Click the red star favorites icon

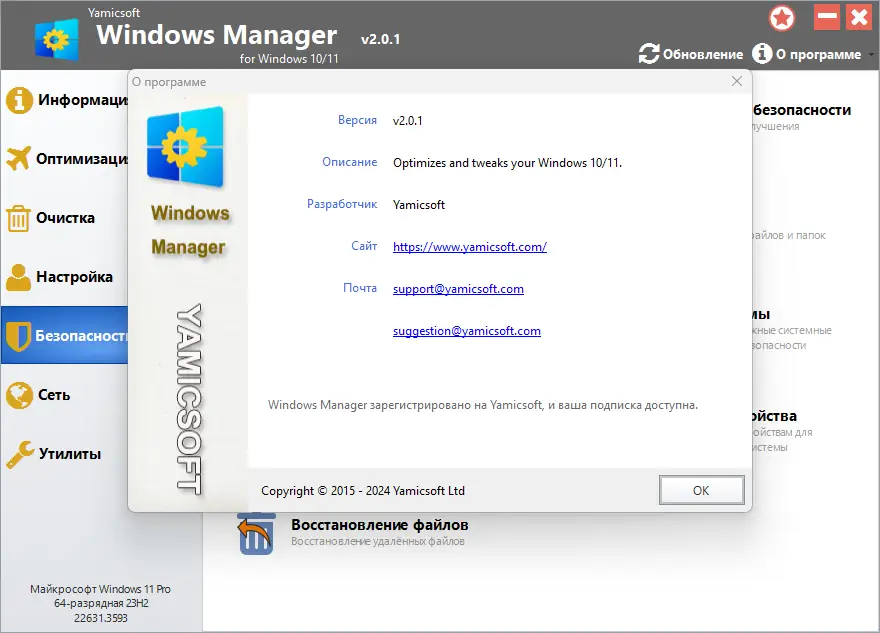[x=782, y=18]
